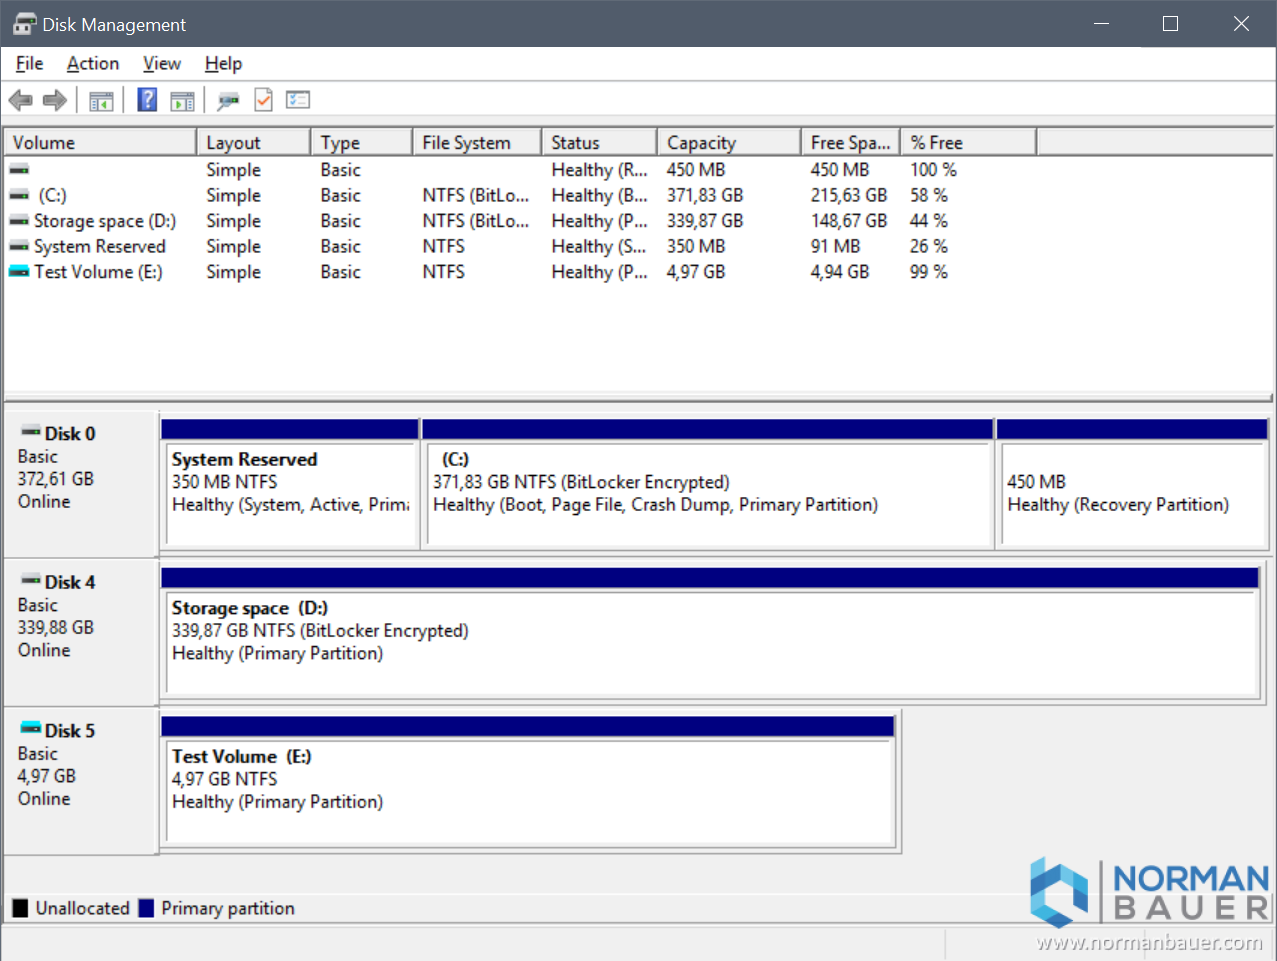Click the checklist settings toolbar icon
This screenshot has height=961, width=1277.
coord(298,100)
